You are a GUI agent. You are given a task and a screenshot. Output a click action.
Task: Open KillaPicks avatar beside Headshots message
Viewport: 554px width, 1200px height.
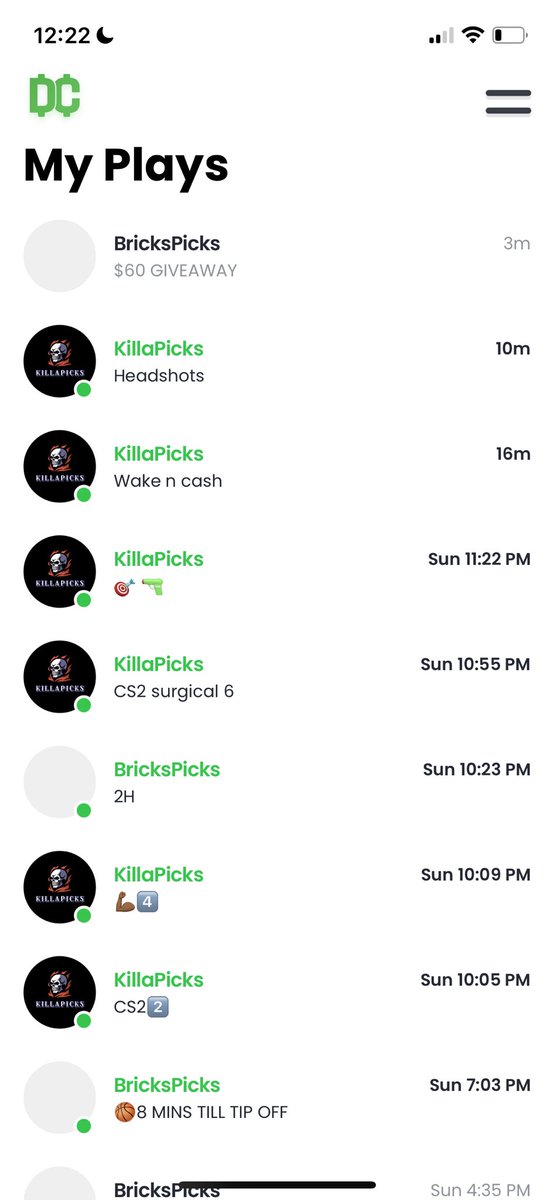59,361
